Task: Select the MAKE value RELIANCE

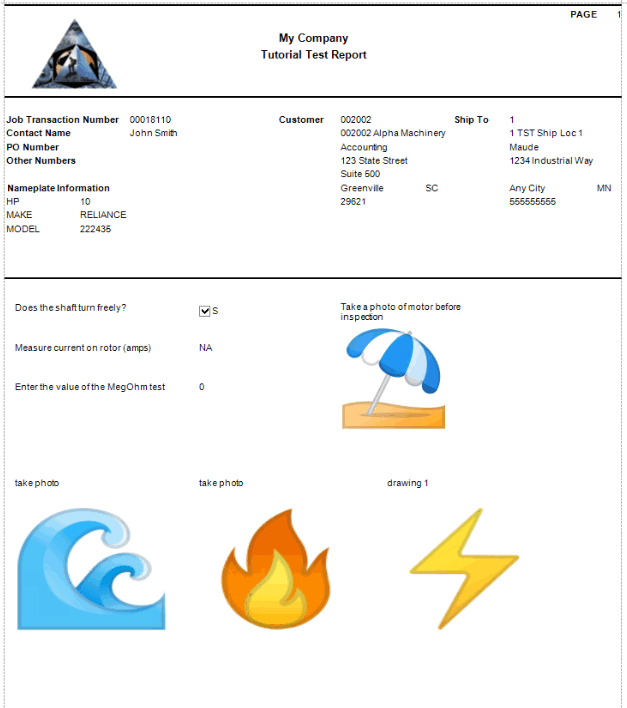Action: 103,215
